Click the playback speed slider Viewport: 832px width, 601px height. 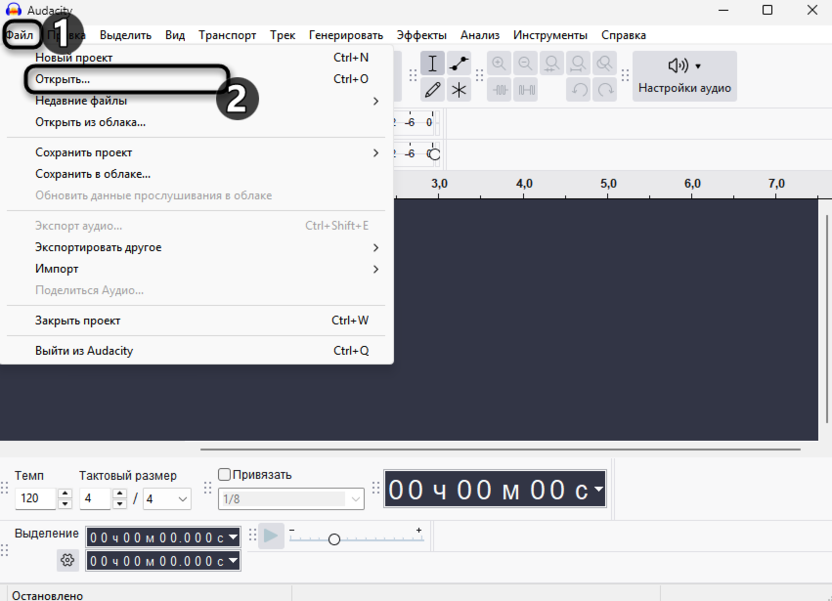click(x=334, y=539)
